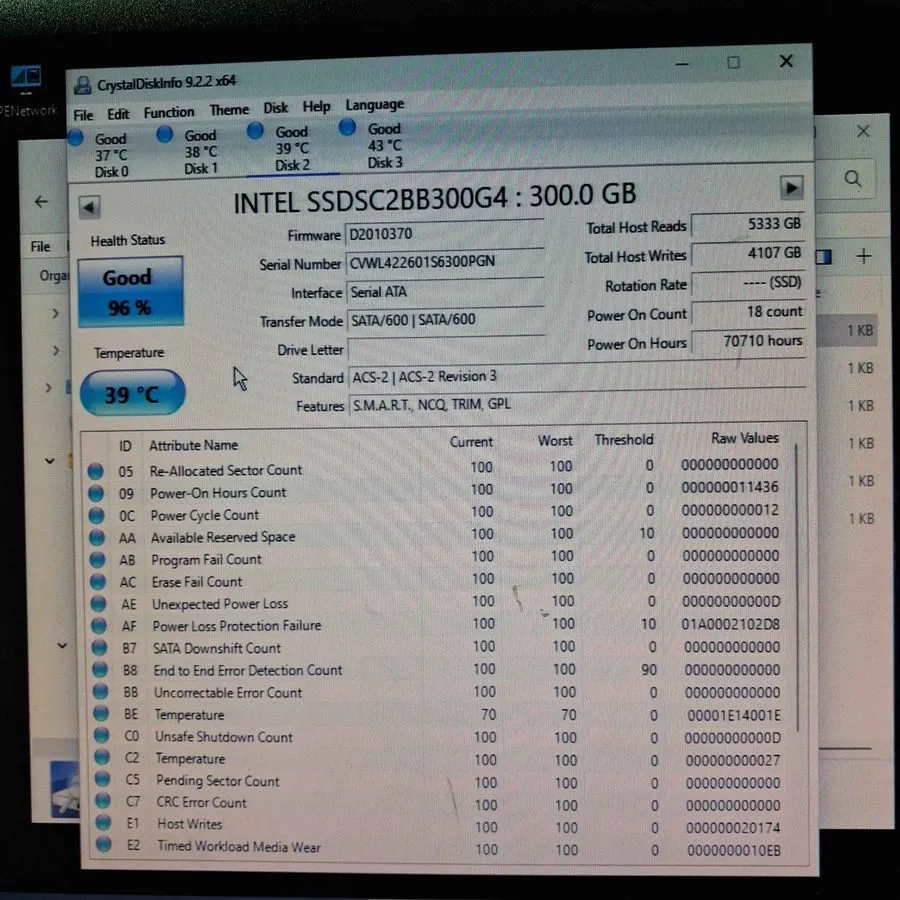This screenshot has width=900, height=900.
Task: Click the preview pane icon in background window
Action: point(824,257)
